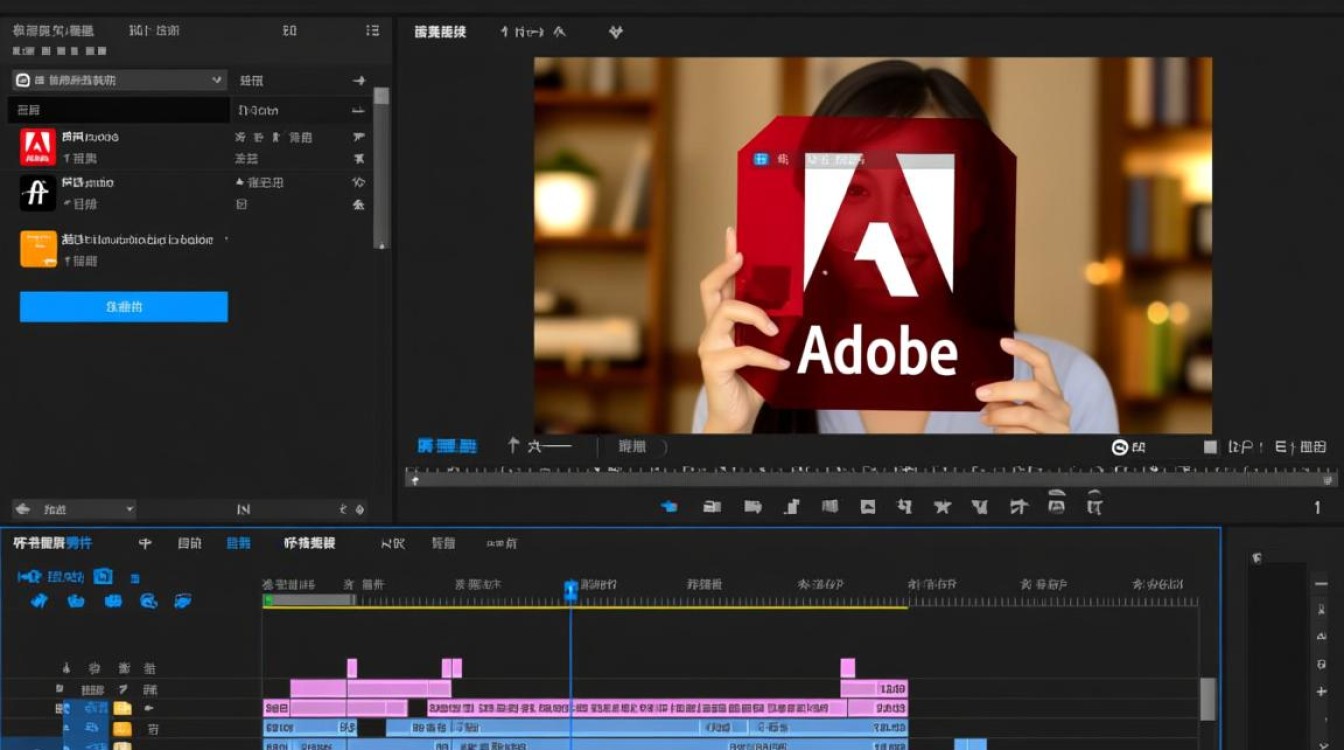Click the green marker at the start of the timeline

[x=268, y=600]
